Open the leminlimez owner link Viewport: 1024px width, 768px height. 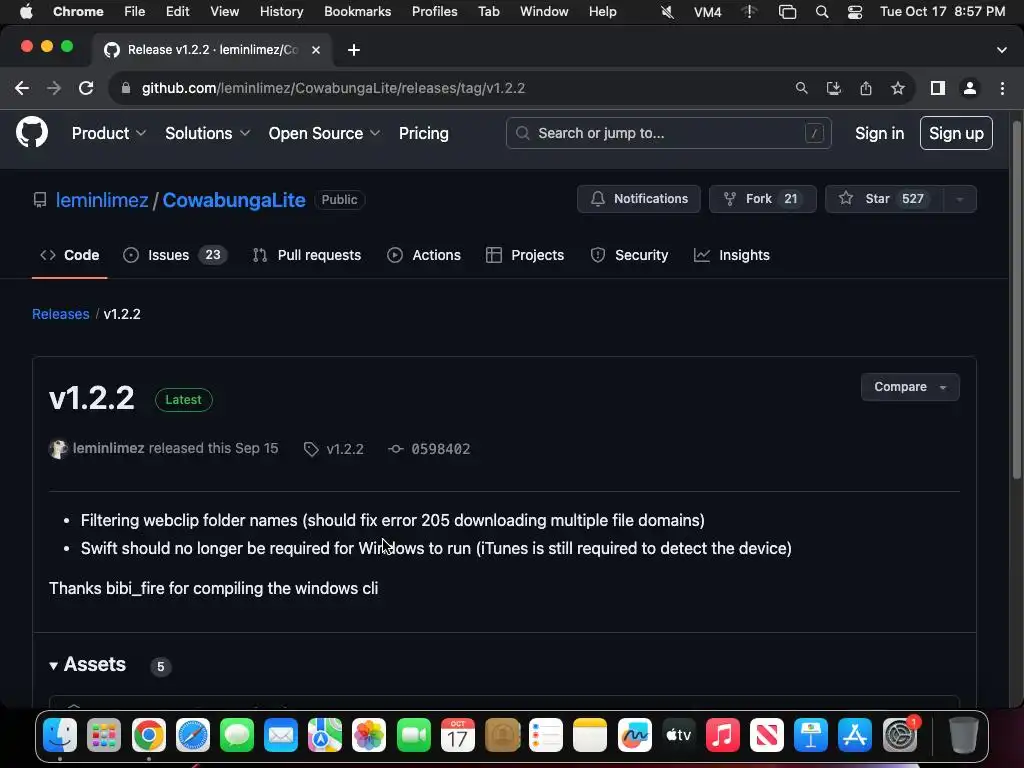click(x=102, y=200)
